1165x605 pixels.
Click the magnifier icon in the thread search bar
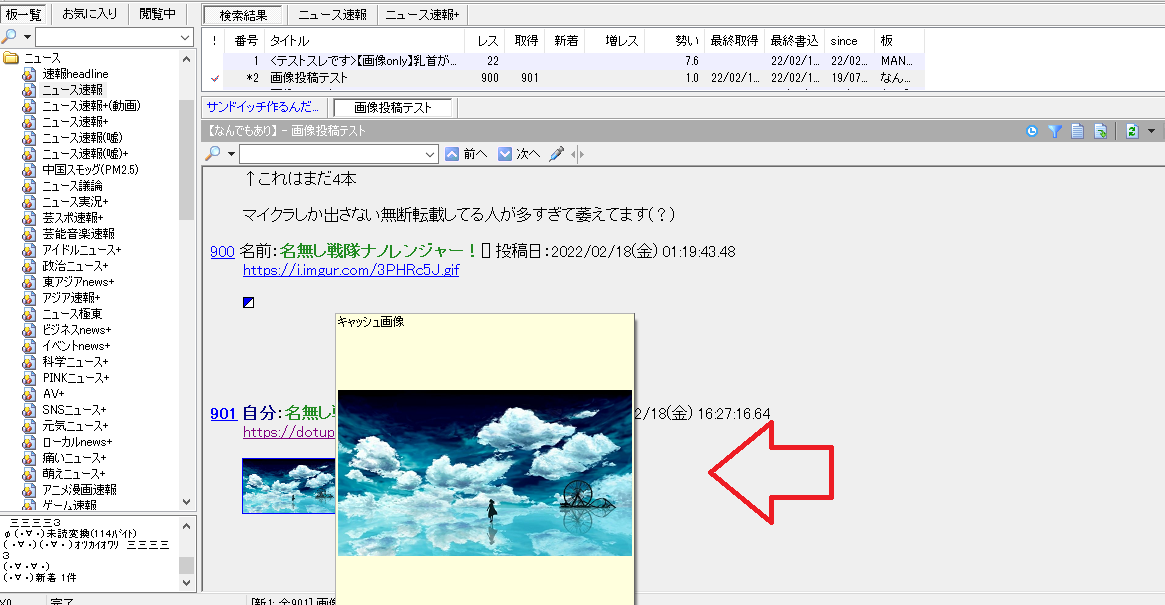coord(212,154)
